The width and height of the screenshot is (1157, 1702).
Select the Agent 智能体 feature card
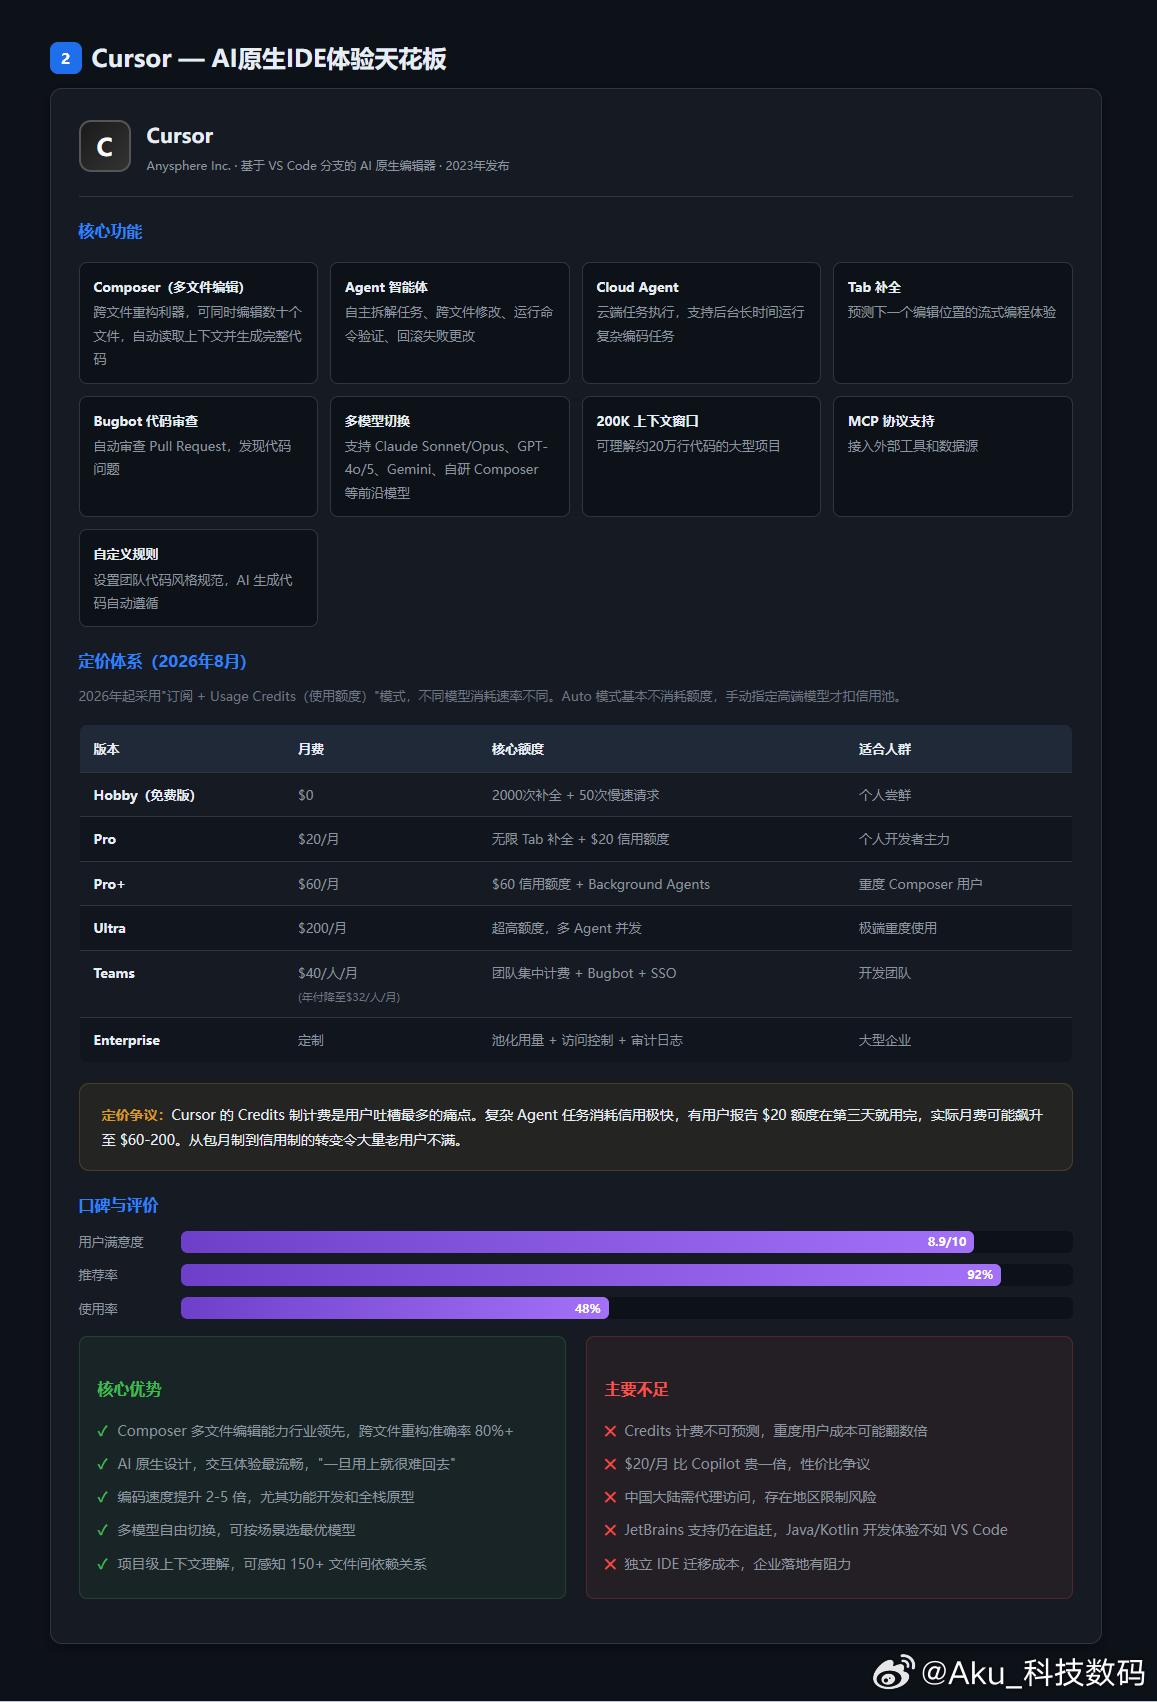point(450,323)
